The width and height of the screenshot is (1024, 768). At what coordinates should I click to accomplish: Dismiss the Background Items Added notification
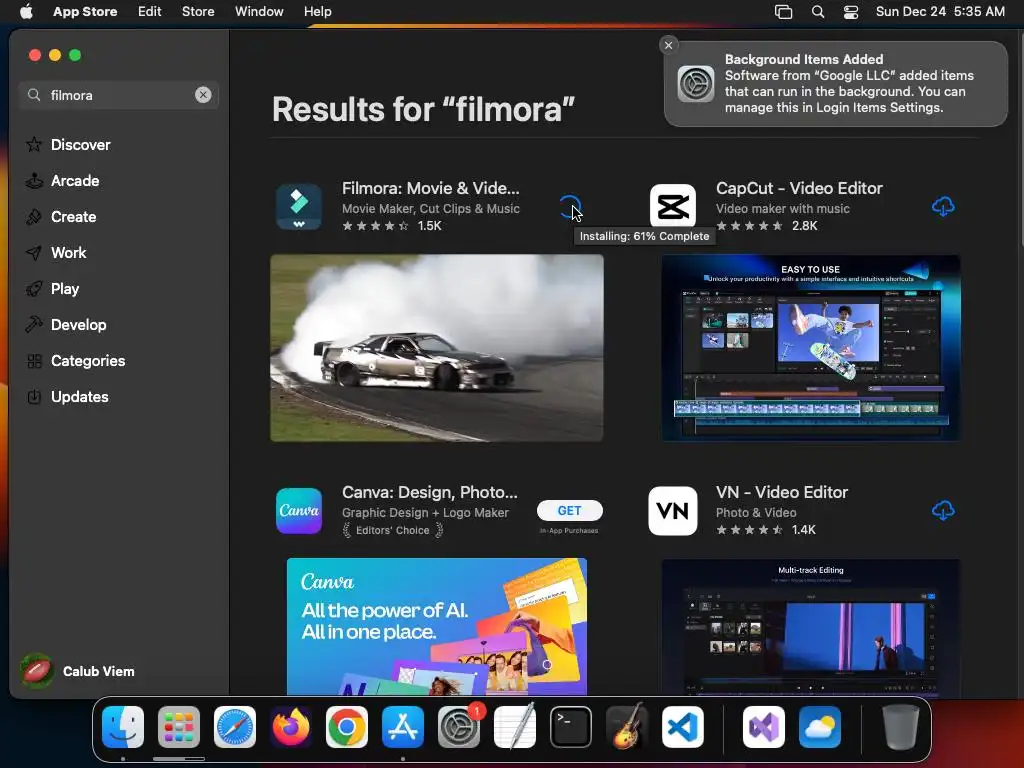(x=668, y=45)
